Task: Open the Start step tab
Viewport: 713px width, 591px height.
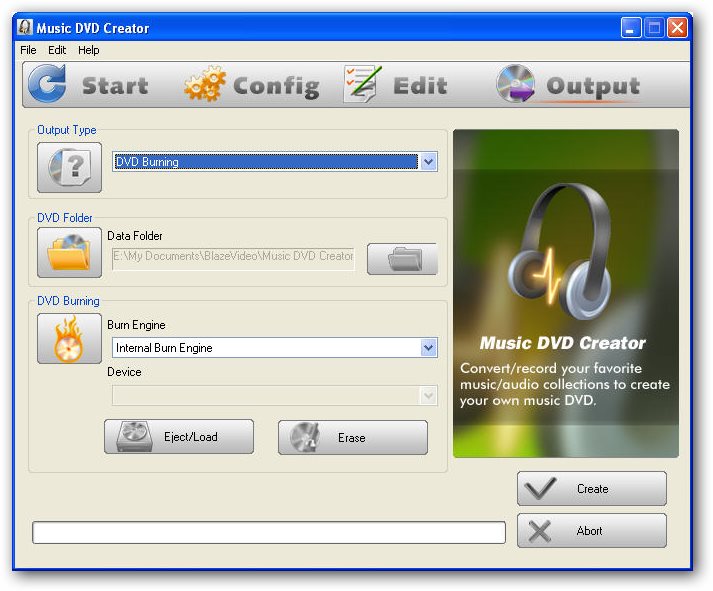Action: point(89,85)
